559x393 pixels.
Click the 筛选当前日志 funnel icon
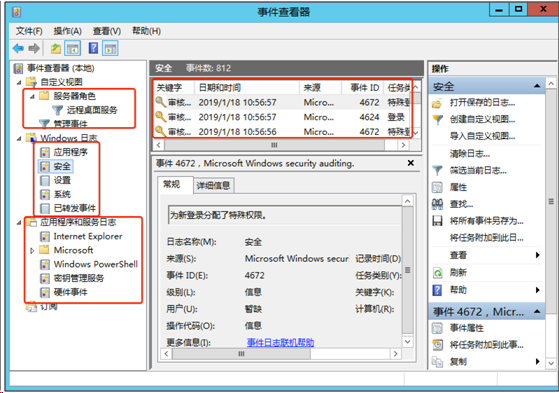click(x=437, y=170)
